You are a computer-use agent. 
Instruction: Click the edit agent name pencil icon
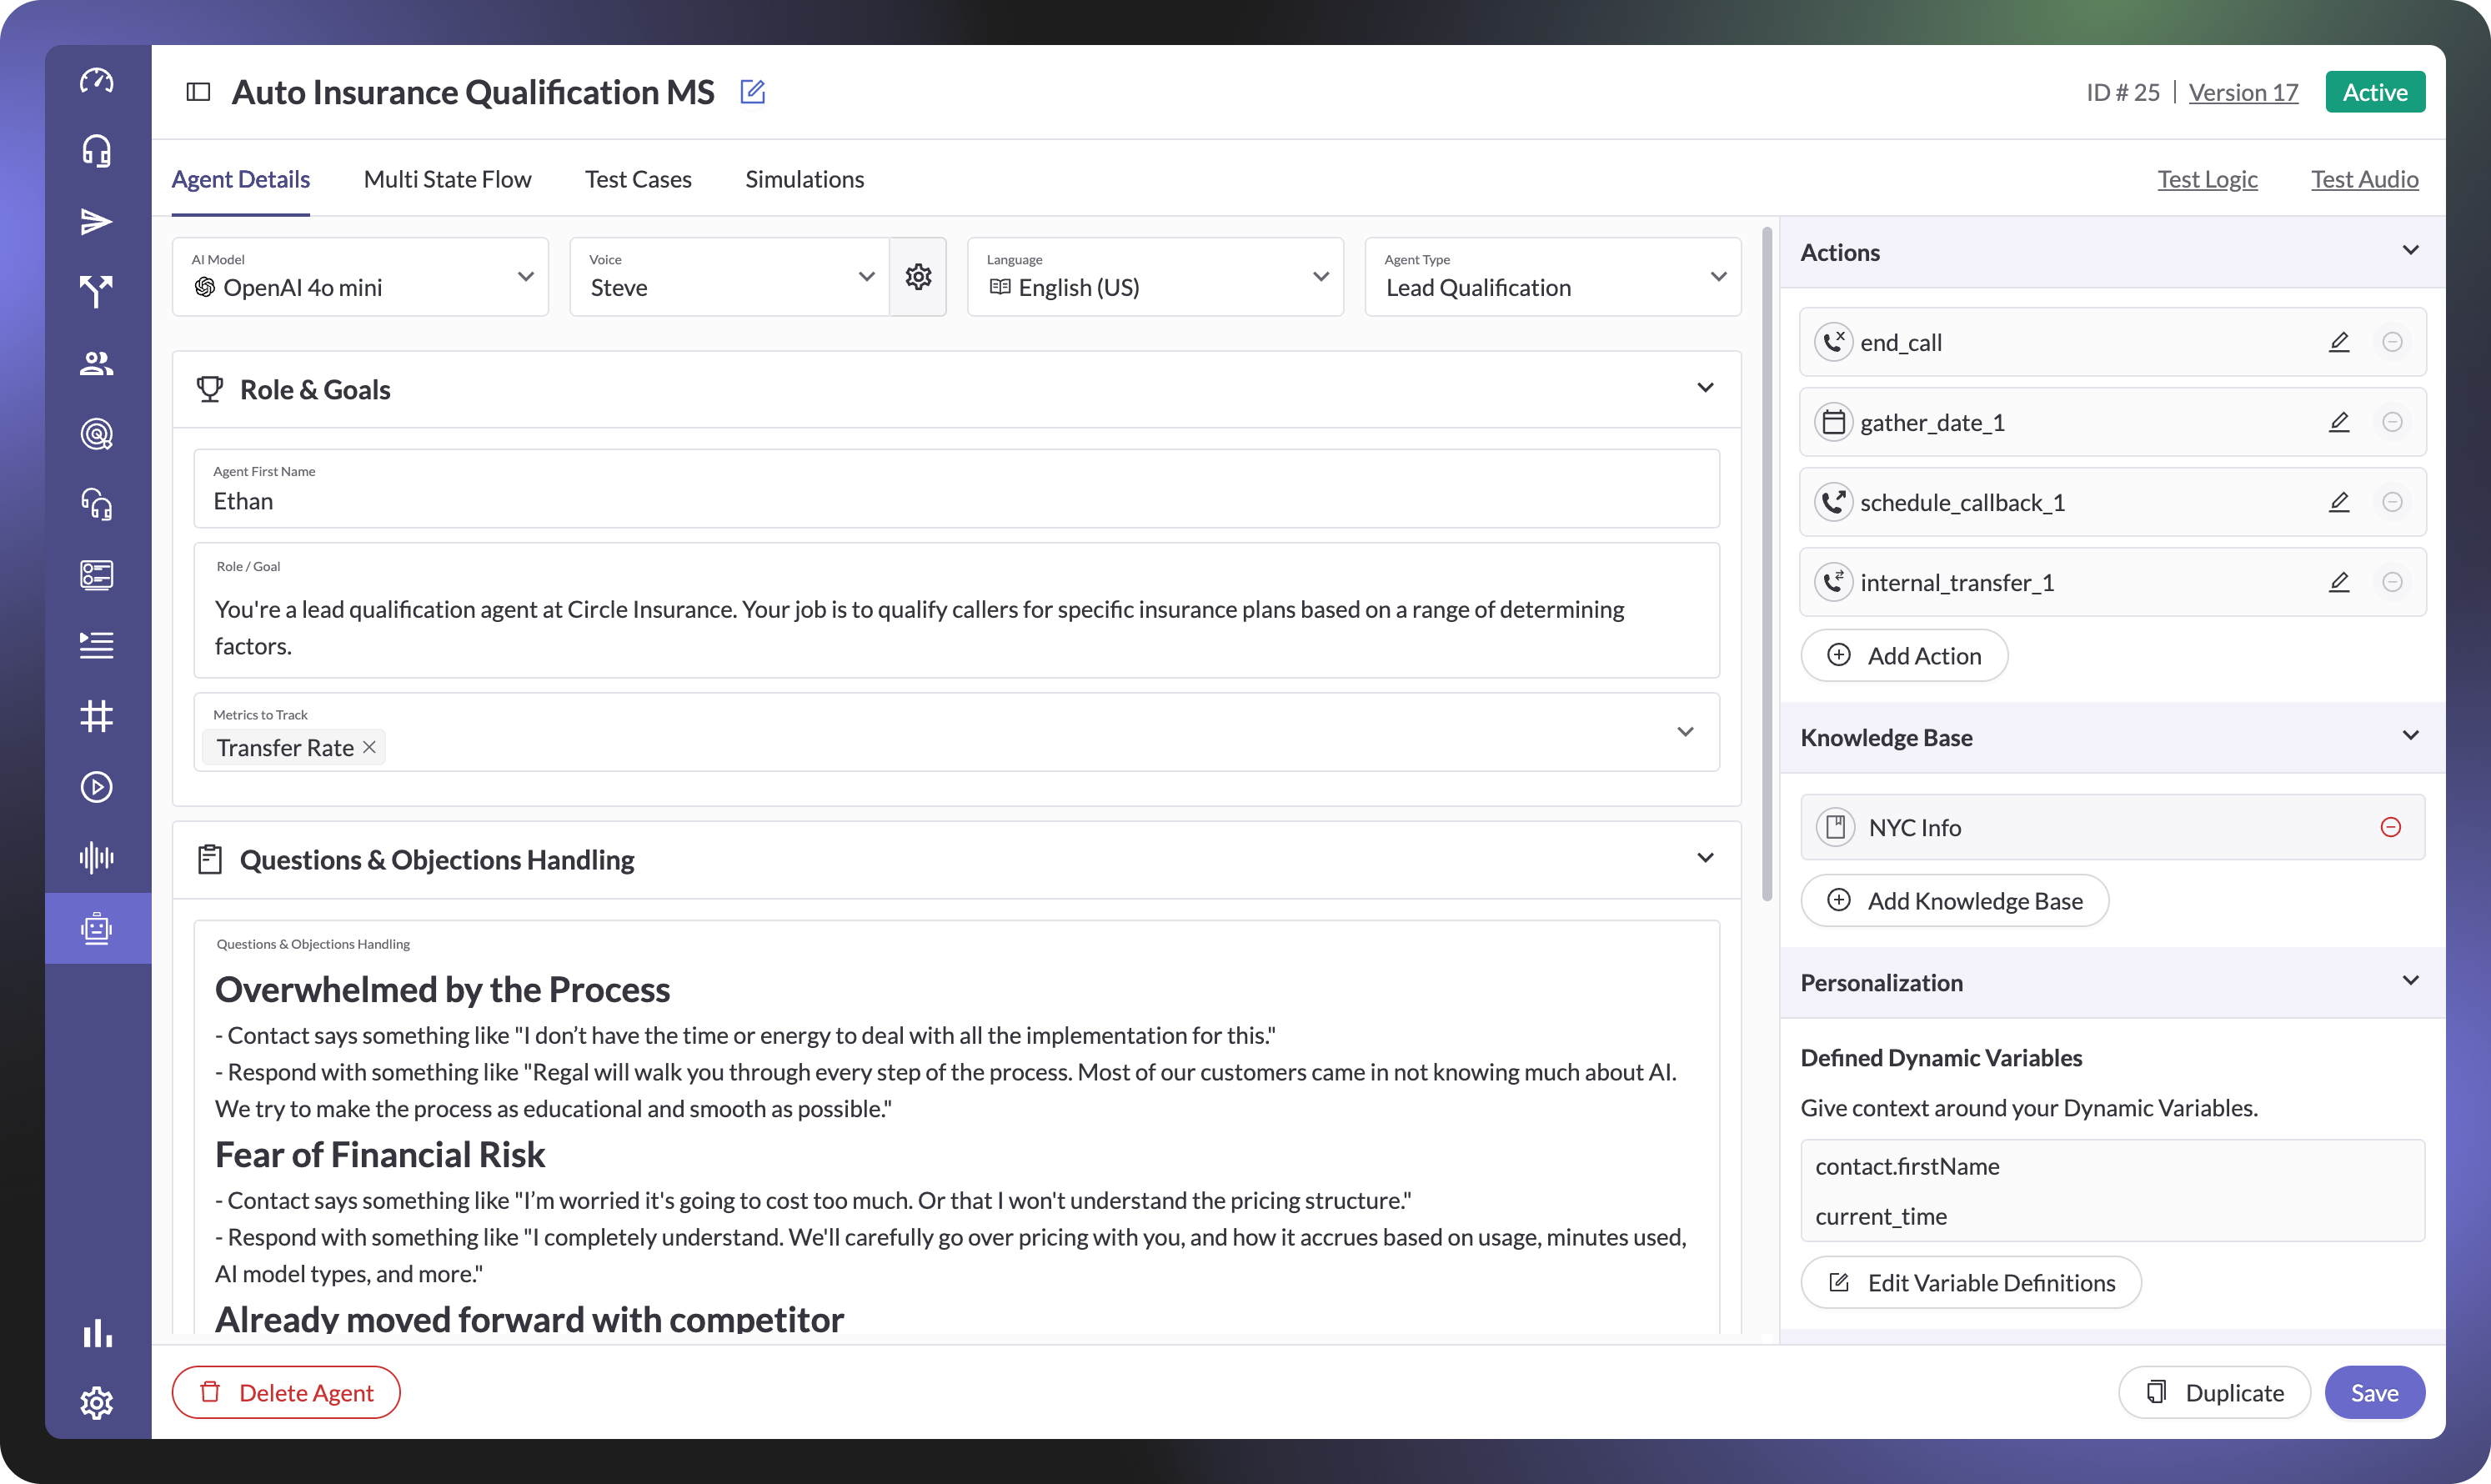(x=752, y=92)
